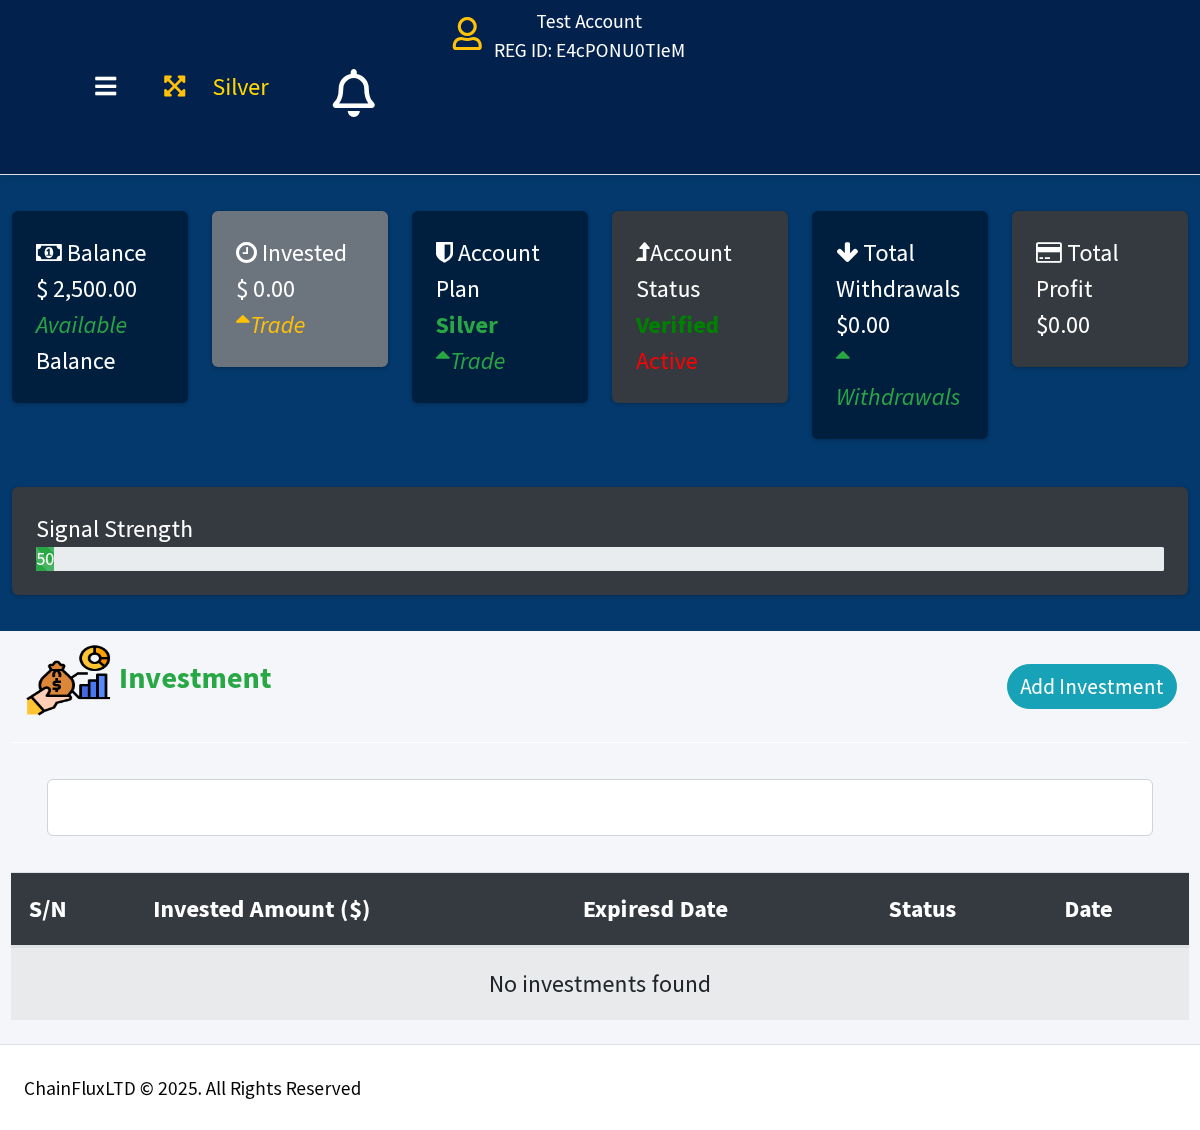Click the Test Account name

589,22
